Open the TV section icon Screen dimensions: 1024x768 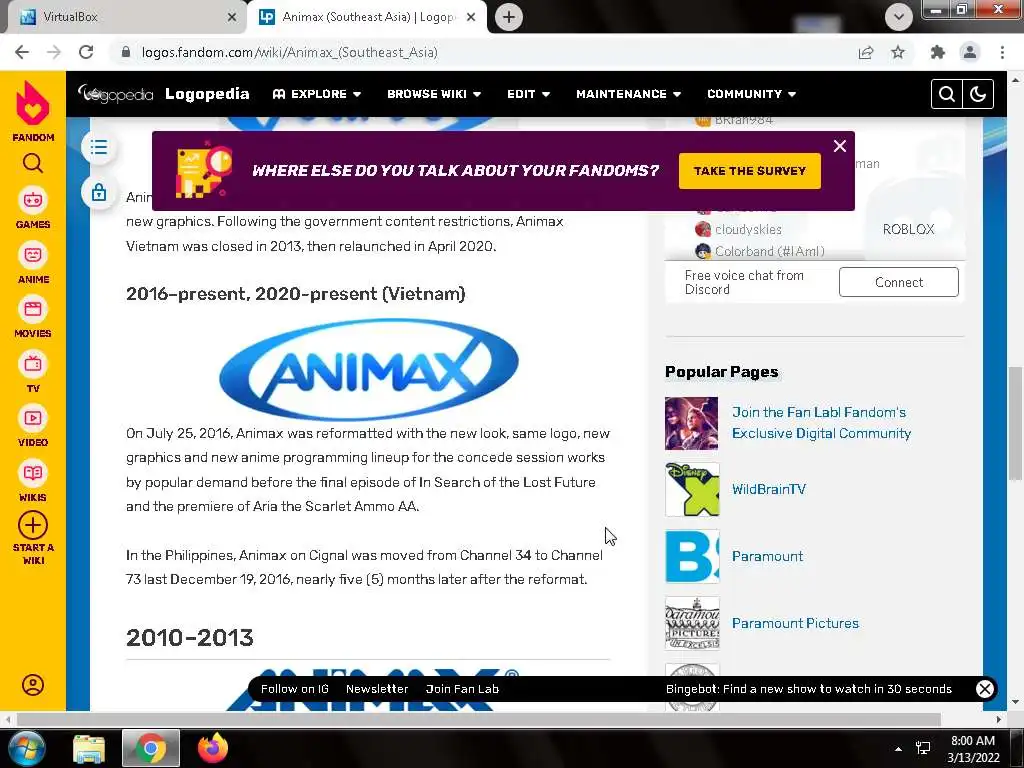pyautogui.click(x=33, y=364)
